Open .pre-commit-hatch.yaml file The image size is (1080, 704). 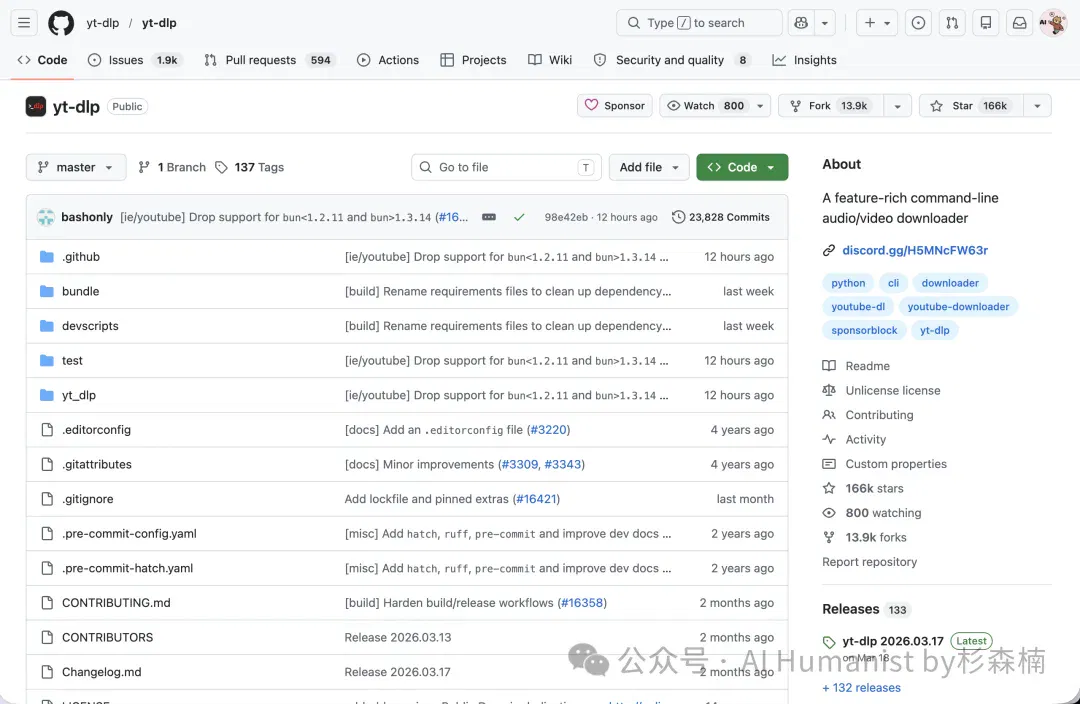tap(127, 568)
